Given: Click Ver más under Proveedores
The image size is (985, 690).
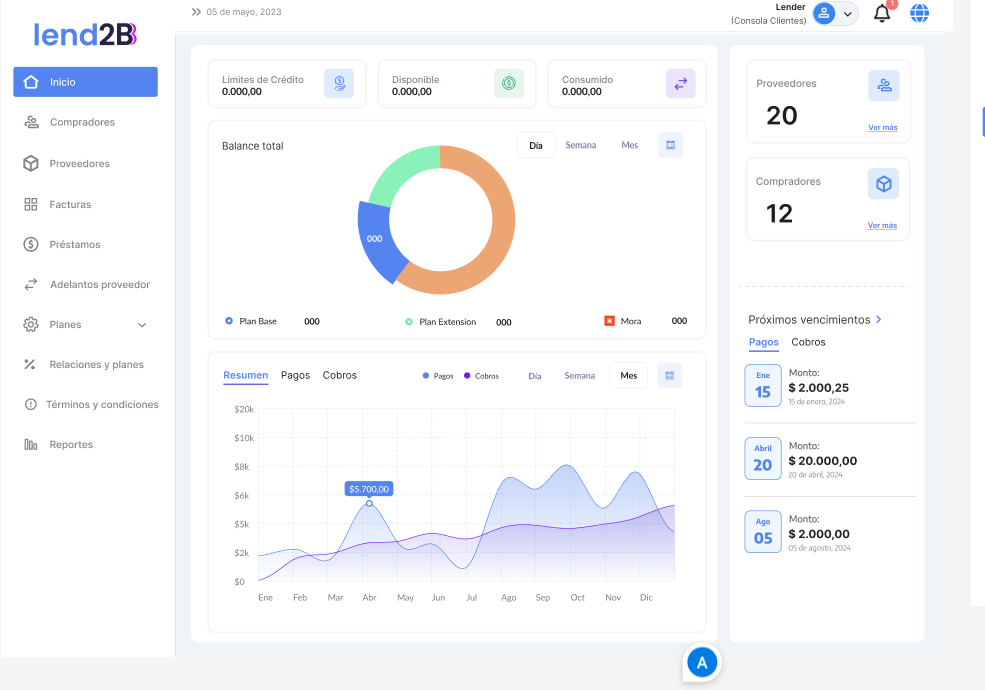Looking at the screenshot, I should (882, 128).
